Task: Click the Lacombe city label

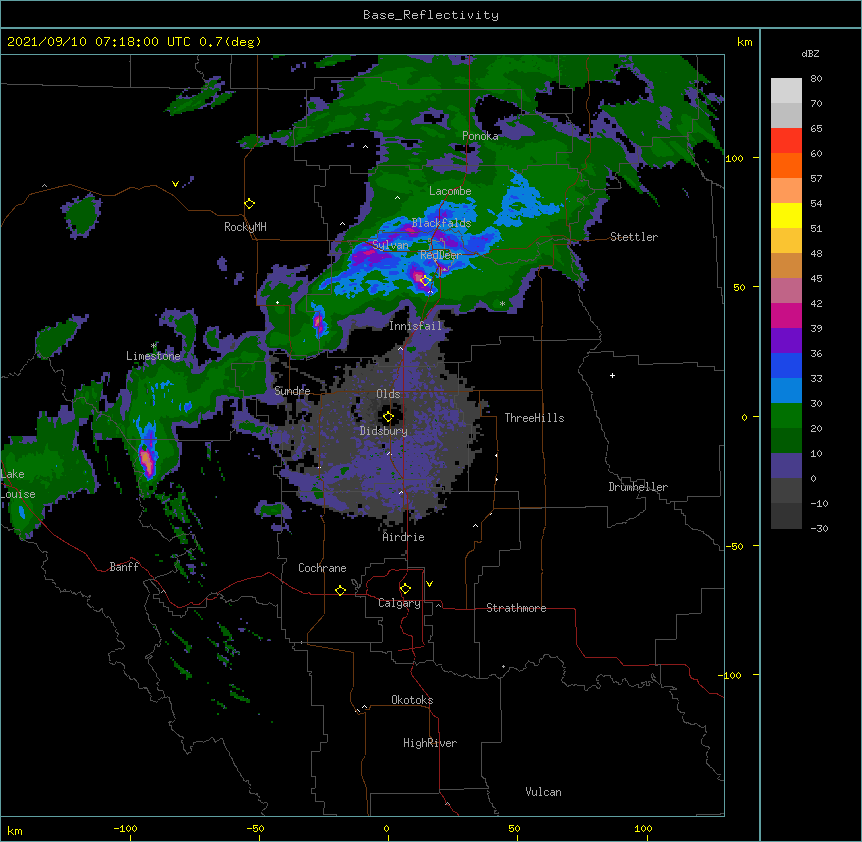Action: [450, 191]
